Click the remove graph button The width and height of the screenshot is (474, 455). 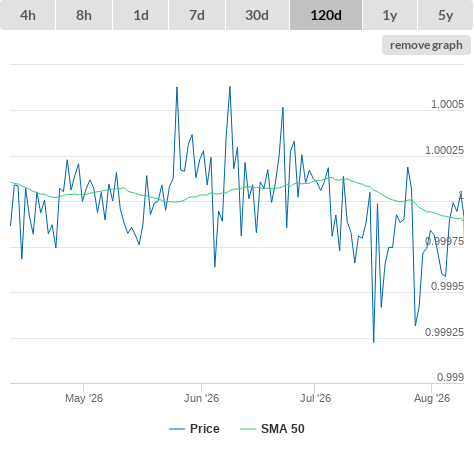426,45
